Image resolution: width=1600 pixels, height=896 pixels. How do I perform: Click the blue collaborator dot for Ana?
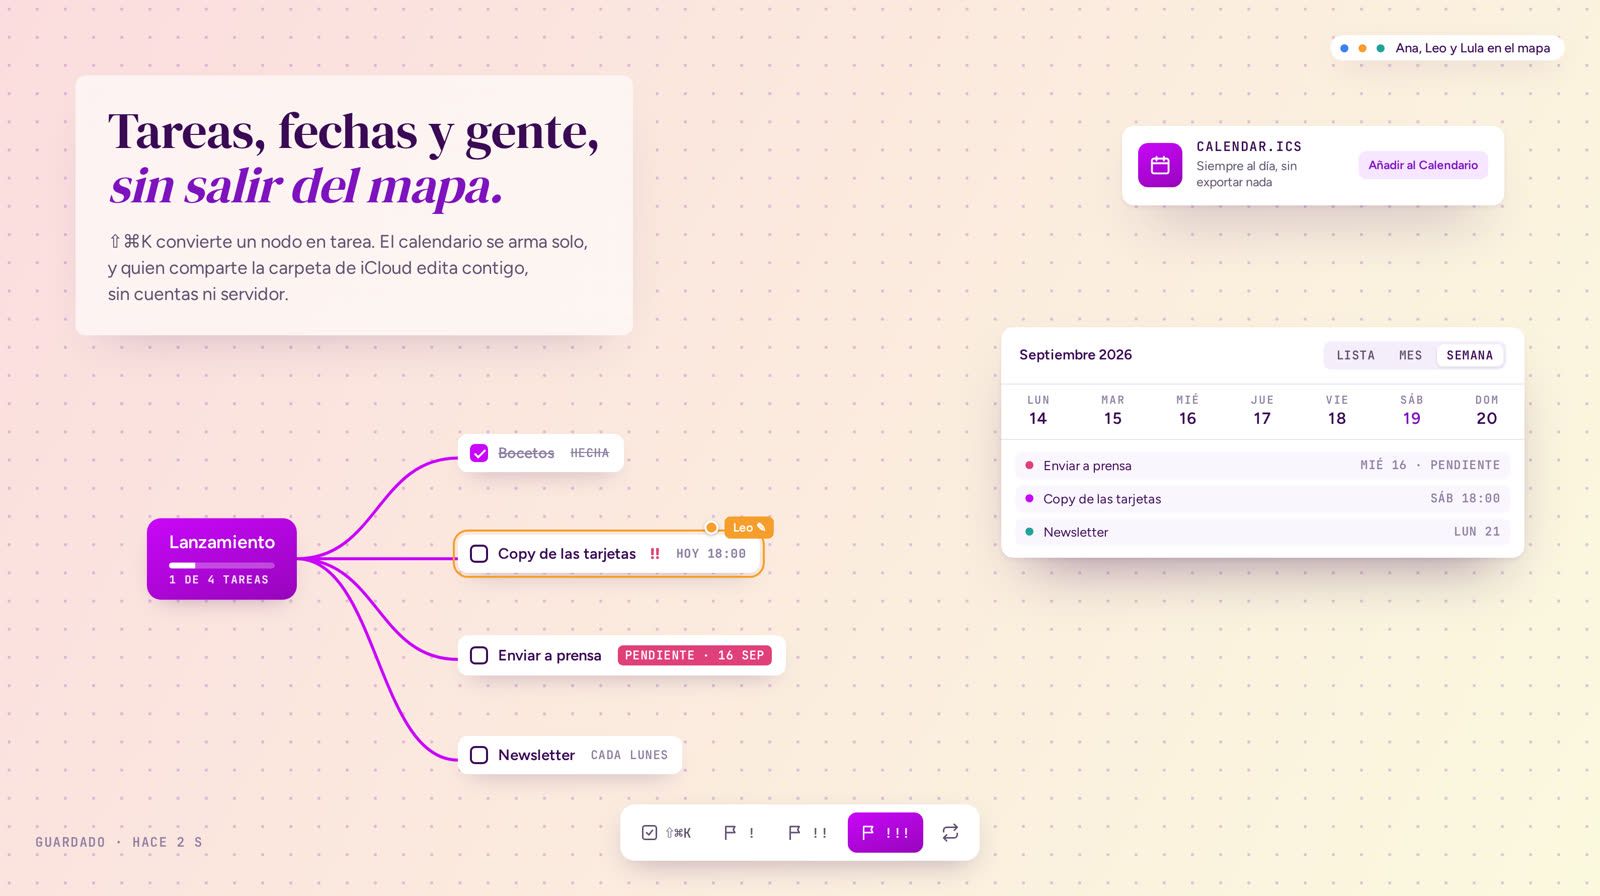(x=1344, y=48)
